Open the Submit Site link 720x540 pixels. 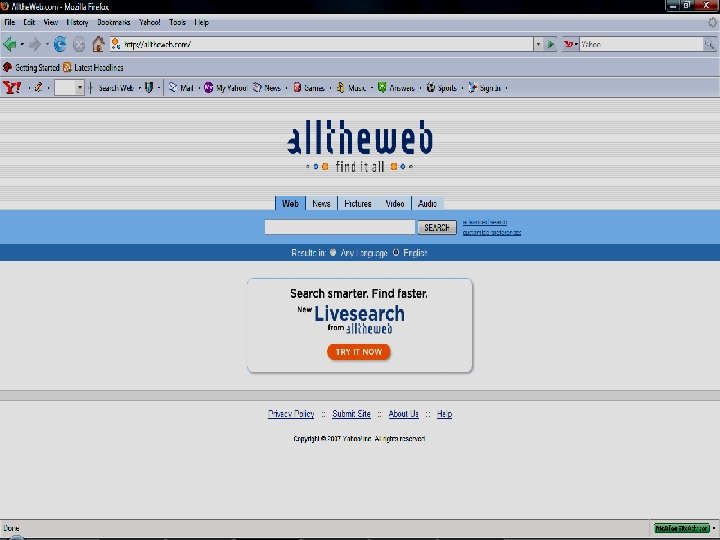click(x=351, y=414)
